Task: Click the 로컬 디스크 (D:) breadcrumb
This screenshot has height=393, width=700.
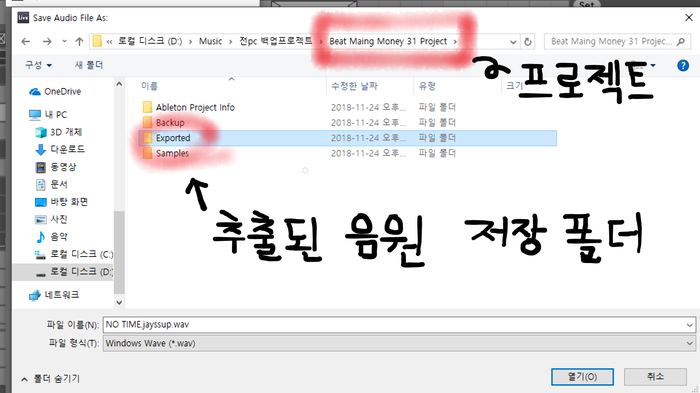Action: pyautogui.click(x=150, y=42)
